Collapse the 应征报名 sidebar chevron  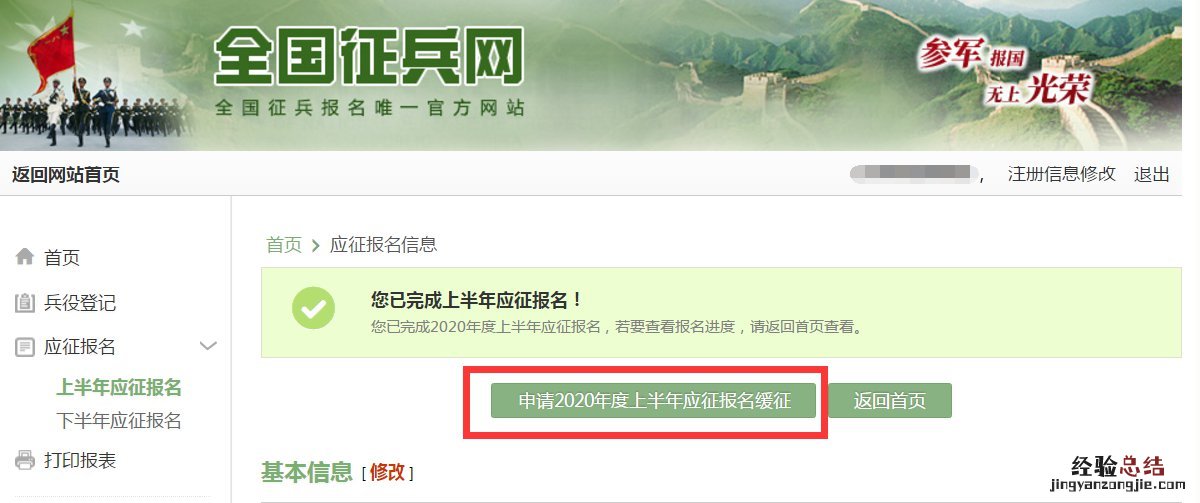[x=208, y=347]
